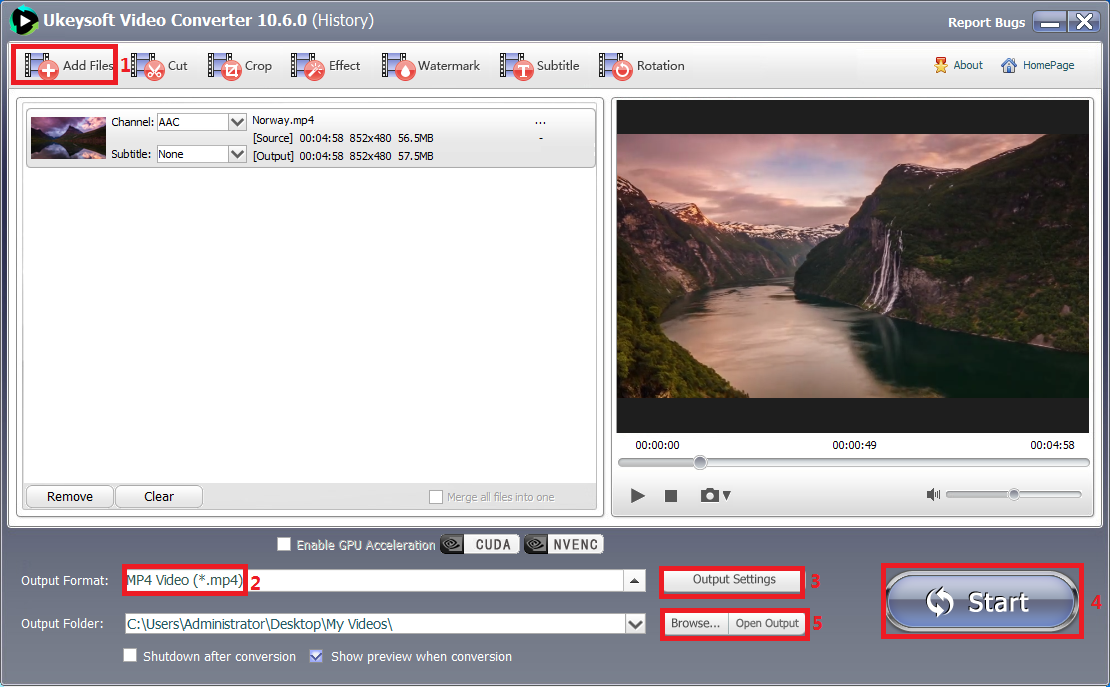Click the Output Settings button
This screenshot has width=1110, height=687.
pos(733,580)
